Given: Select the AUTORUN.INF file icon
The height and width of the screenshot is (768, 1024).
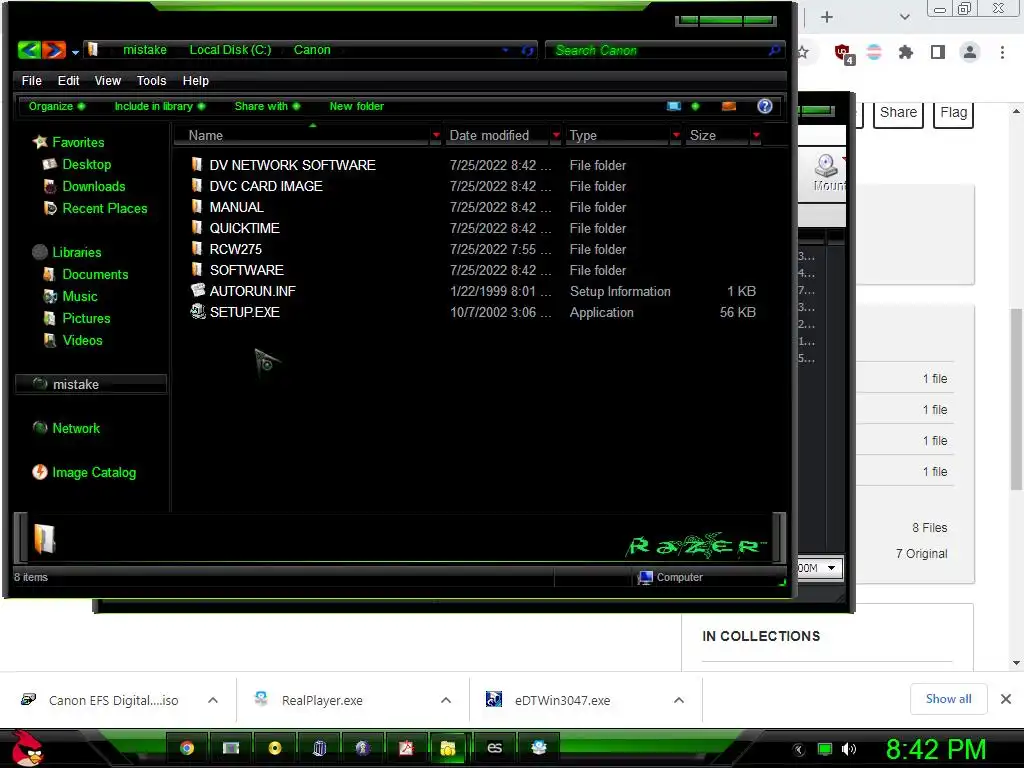Looking at the screenshot, I should [198, 291].
